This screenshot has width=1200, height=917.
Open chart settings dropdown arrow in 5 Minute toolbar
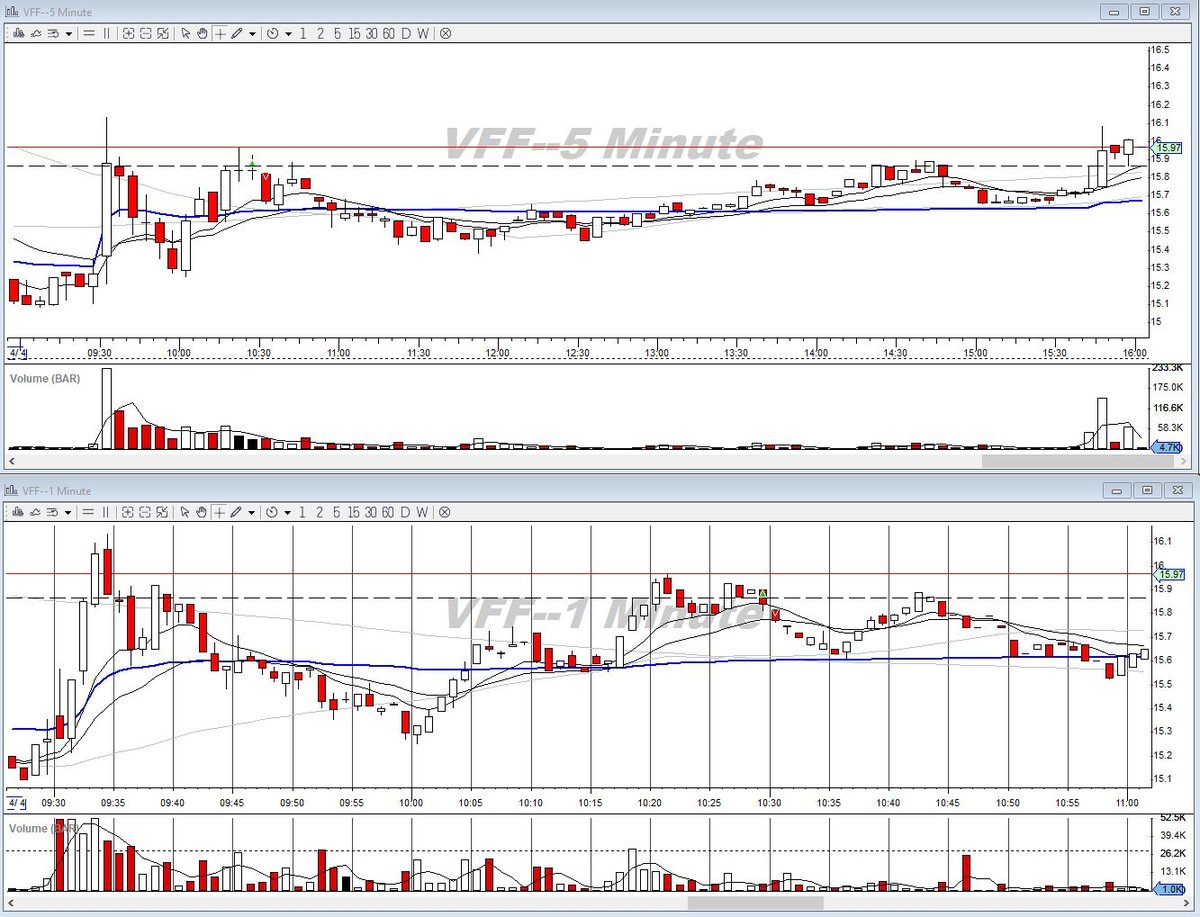[x=68, y=33]
